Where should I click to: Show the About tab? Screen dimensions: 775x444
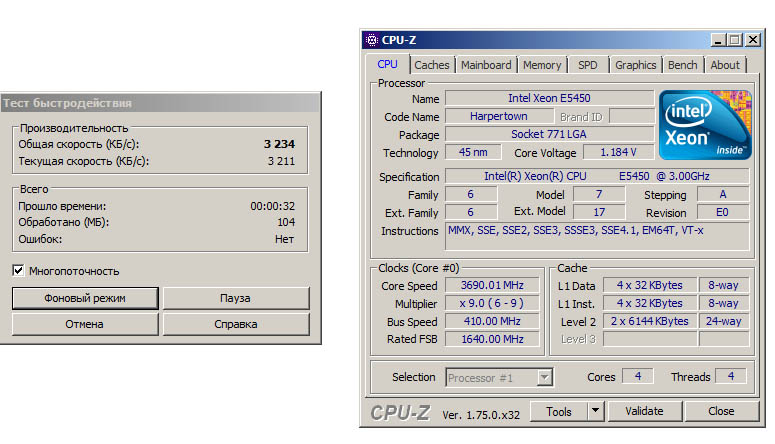725,65
